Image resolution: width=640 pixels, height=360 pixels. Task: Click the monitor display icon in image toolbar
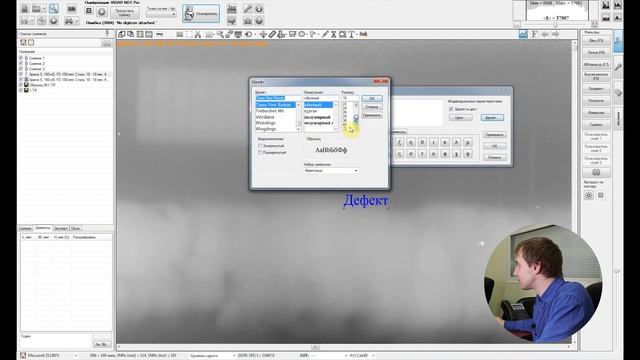tap(238, 35)
